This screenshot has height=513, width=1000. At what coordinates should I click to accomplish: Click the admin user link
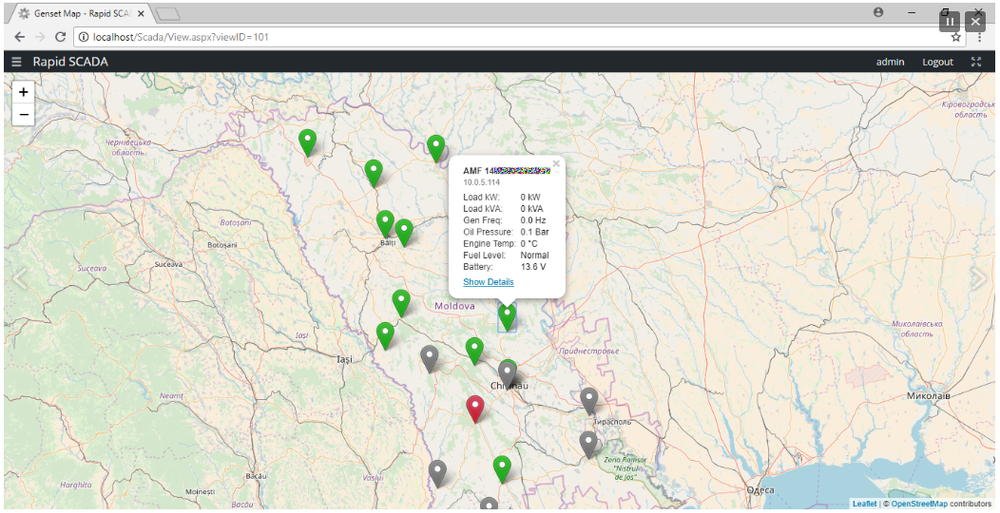890,62
